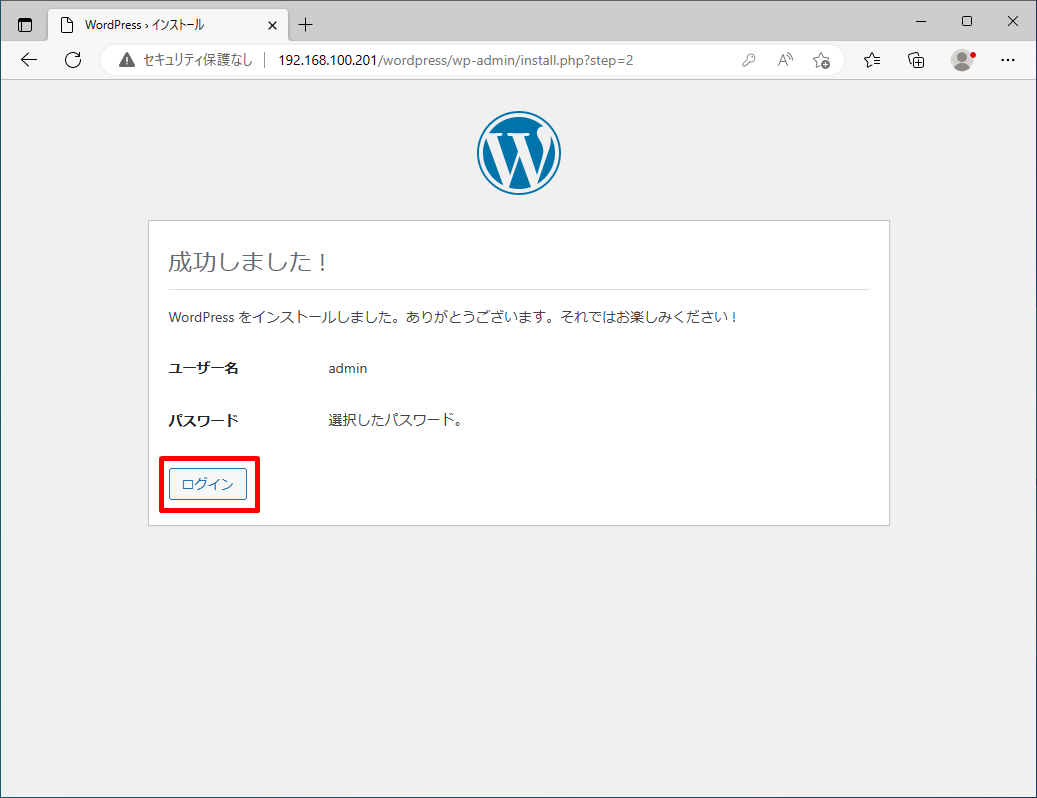The height and width of the screenshot is (798, 1037).
Task: Start Read Aloud from address bar
Action: click(x=785, y=60)
